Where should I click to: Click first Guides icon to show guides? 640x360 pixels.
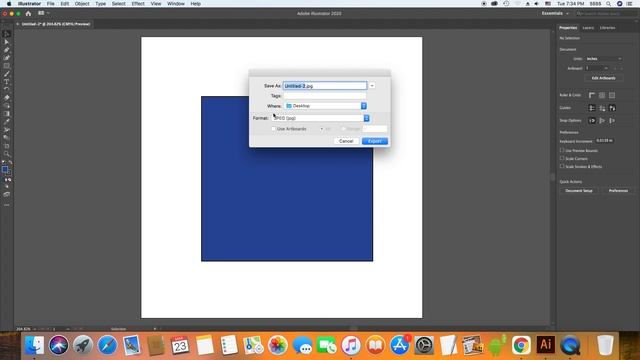click(x=592, y=108)
